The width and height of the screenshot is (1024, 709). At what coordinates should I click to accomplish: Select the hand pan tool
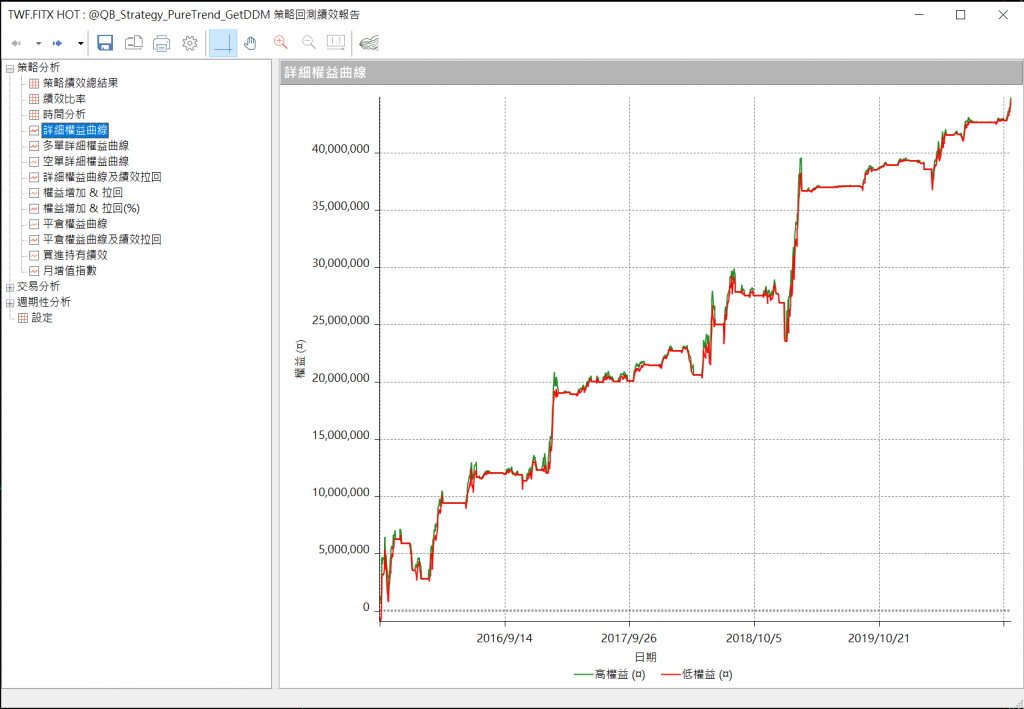(x=251, y=43)
